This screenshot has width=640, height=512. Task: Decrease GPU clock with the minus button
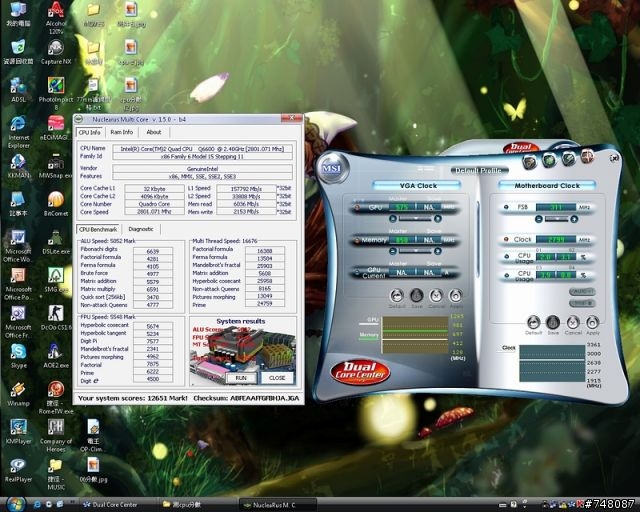click(393, 219)
